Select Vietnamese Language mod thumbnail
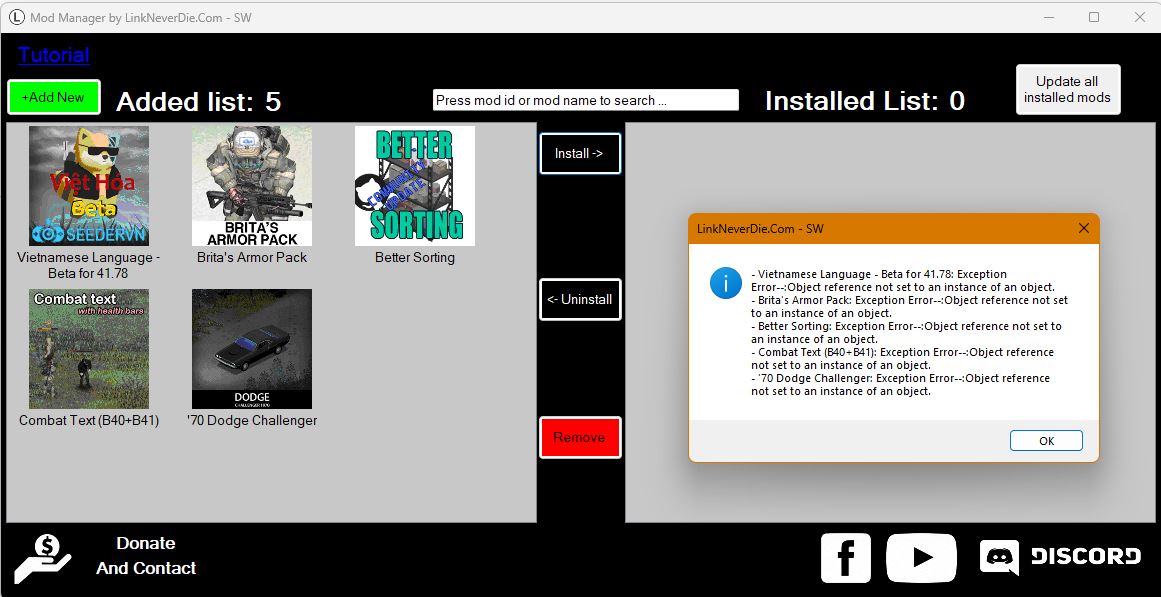 coord(89,186)
